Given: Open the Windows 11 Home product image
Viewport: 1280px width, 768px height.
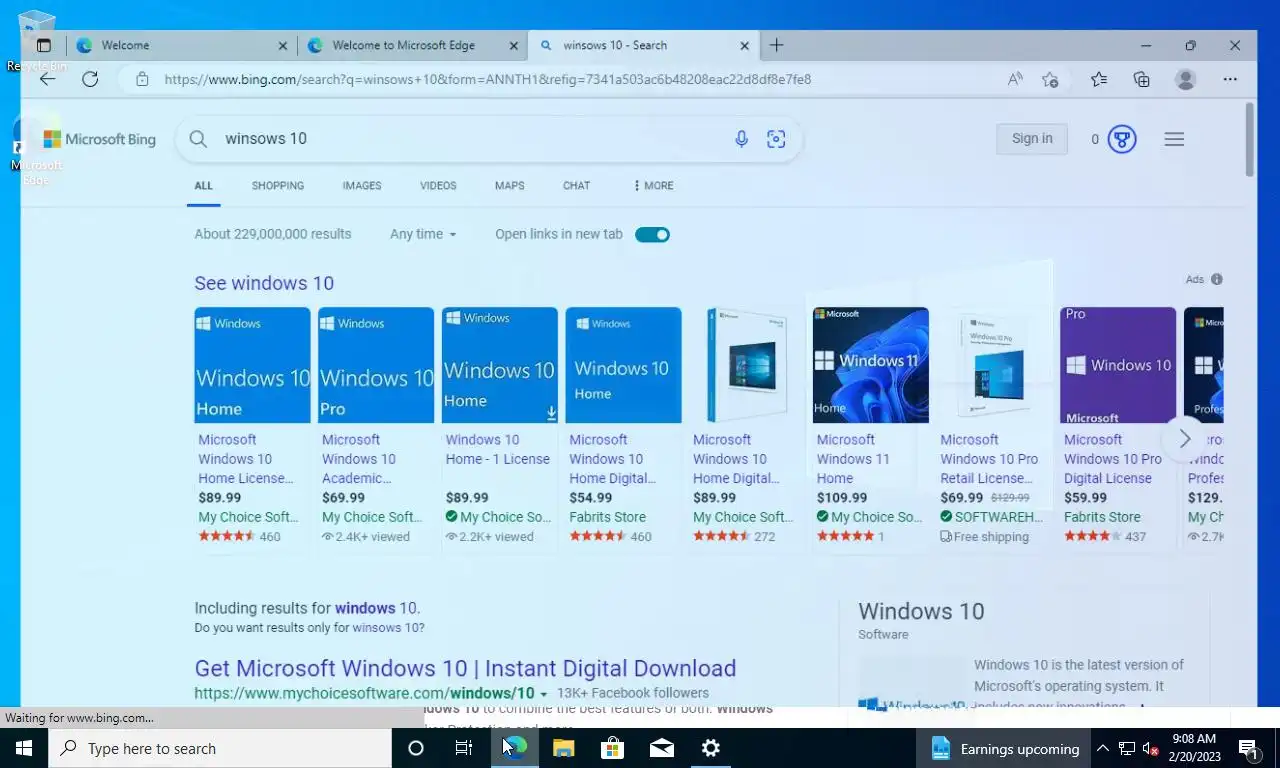Looking at the screenshot, I should (x=871, y=365).
